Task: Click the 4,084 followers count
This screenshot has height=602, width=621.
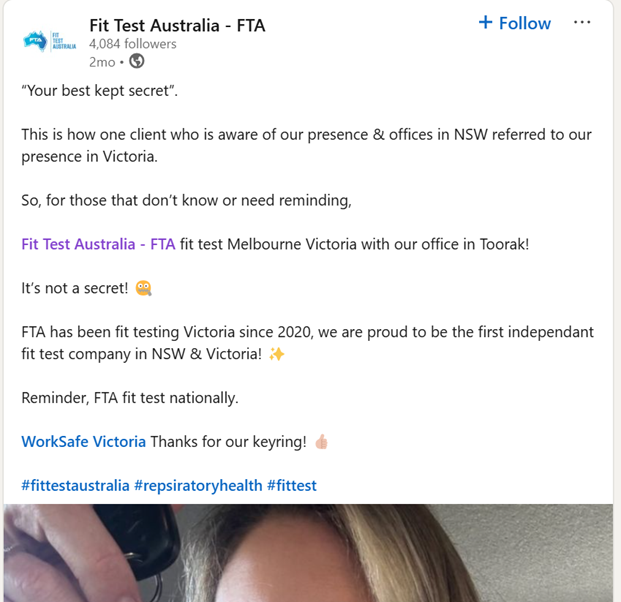Action: point(133,44)
